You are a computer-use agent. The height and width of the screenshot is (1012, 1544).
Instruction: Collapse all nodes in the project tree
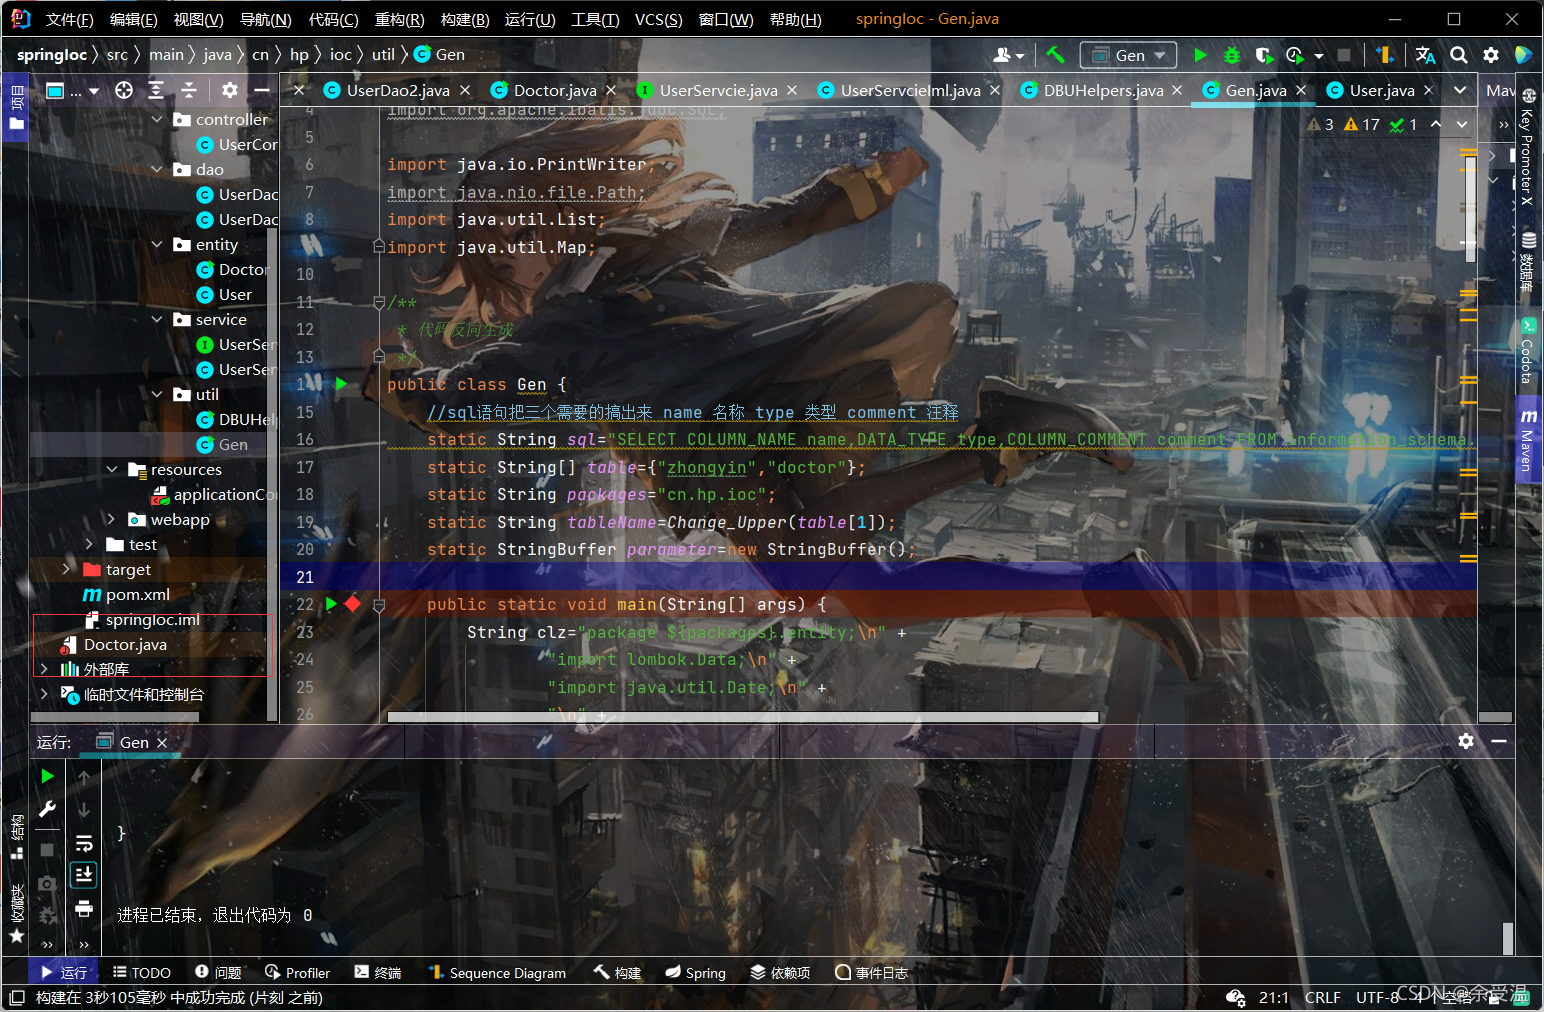click(189, 91)
